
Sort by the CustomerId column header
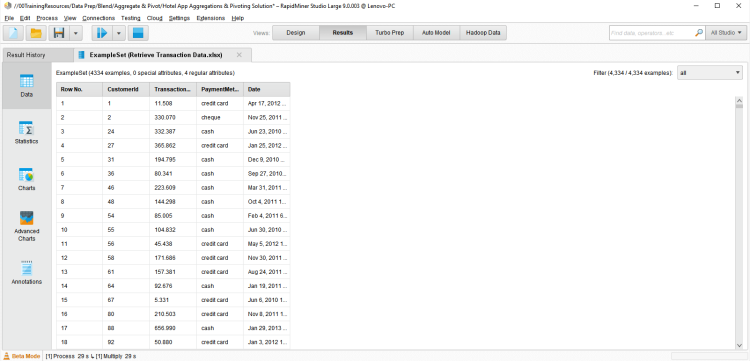click(126, 89)
